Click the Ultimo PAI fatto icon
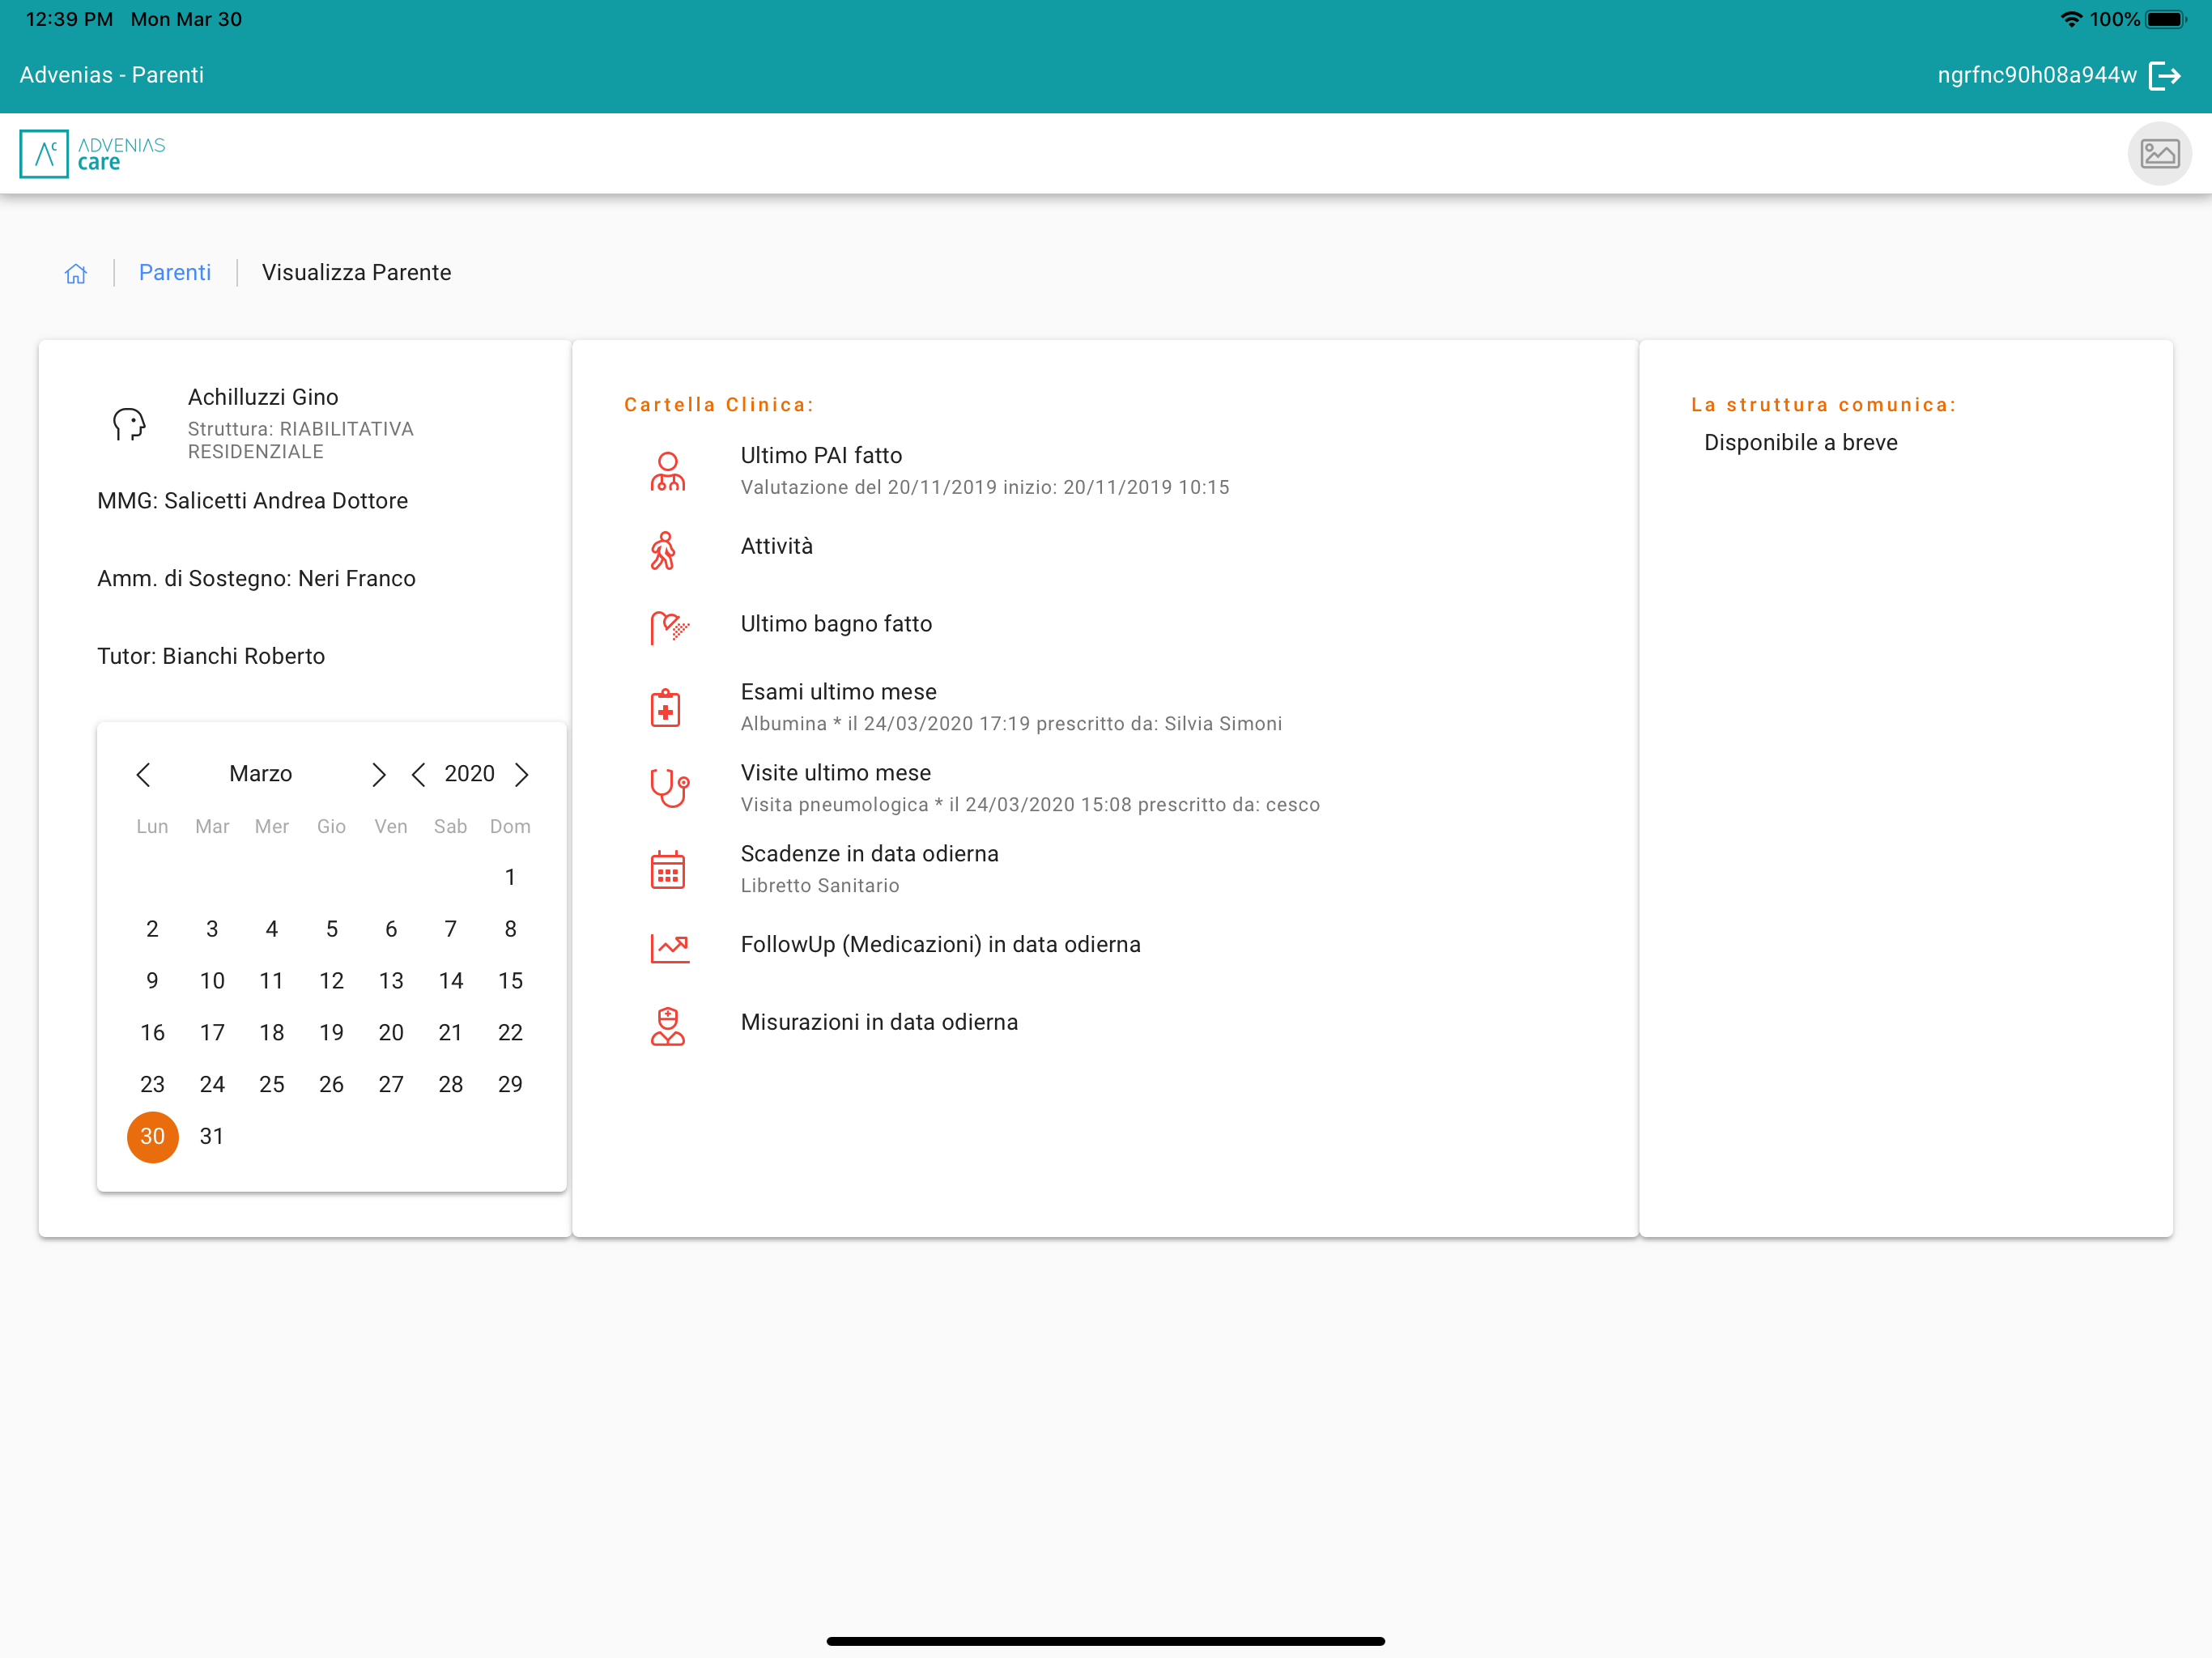2212x1658 pixels. tap(667, 471)
